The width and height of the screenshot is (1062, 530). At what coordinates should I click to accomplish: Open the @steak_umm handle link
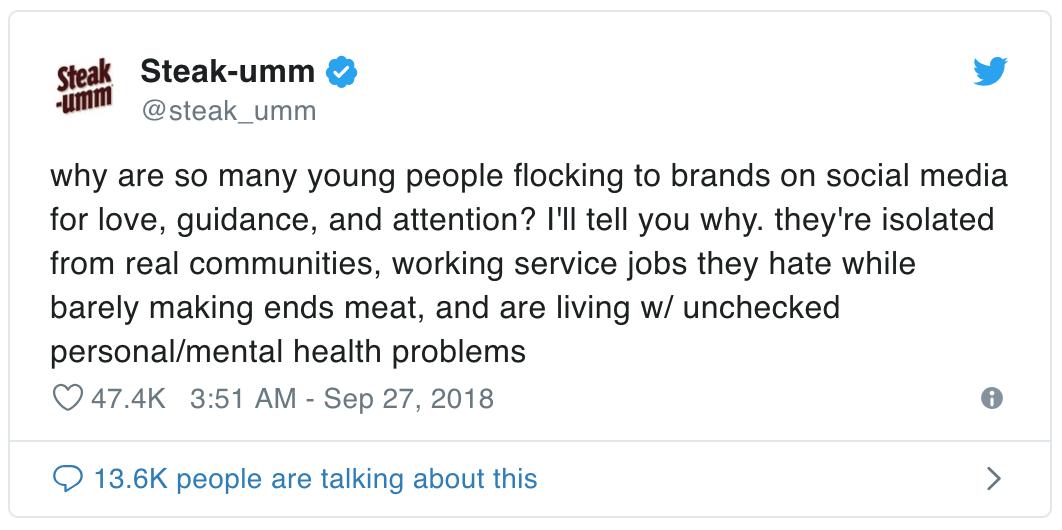228,110
